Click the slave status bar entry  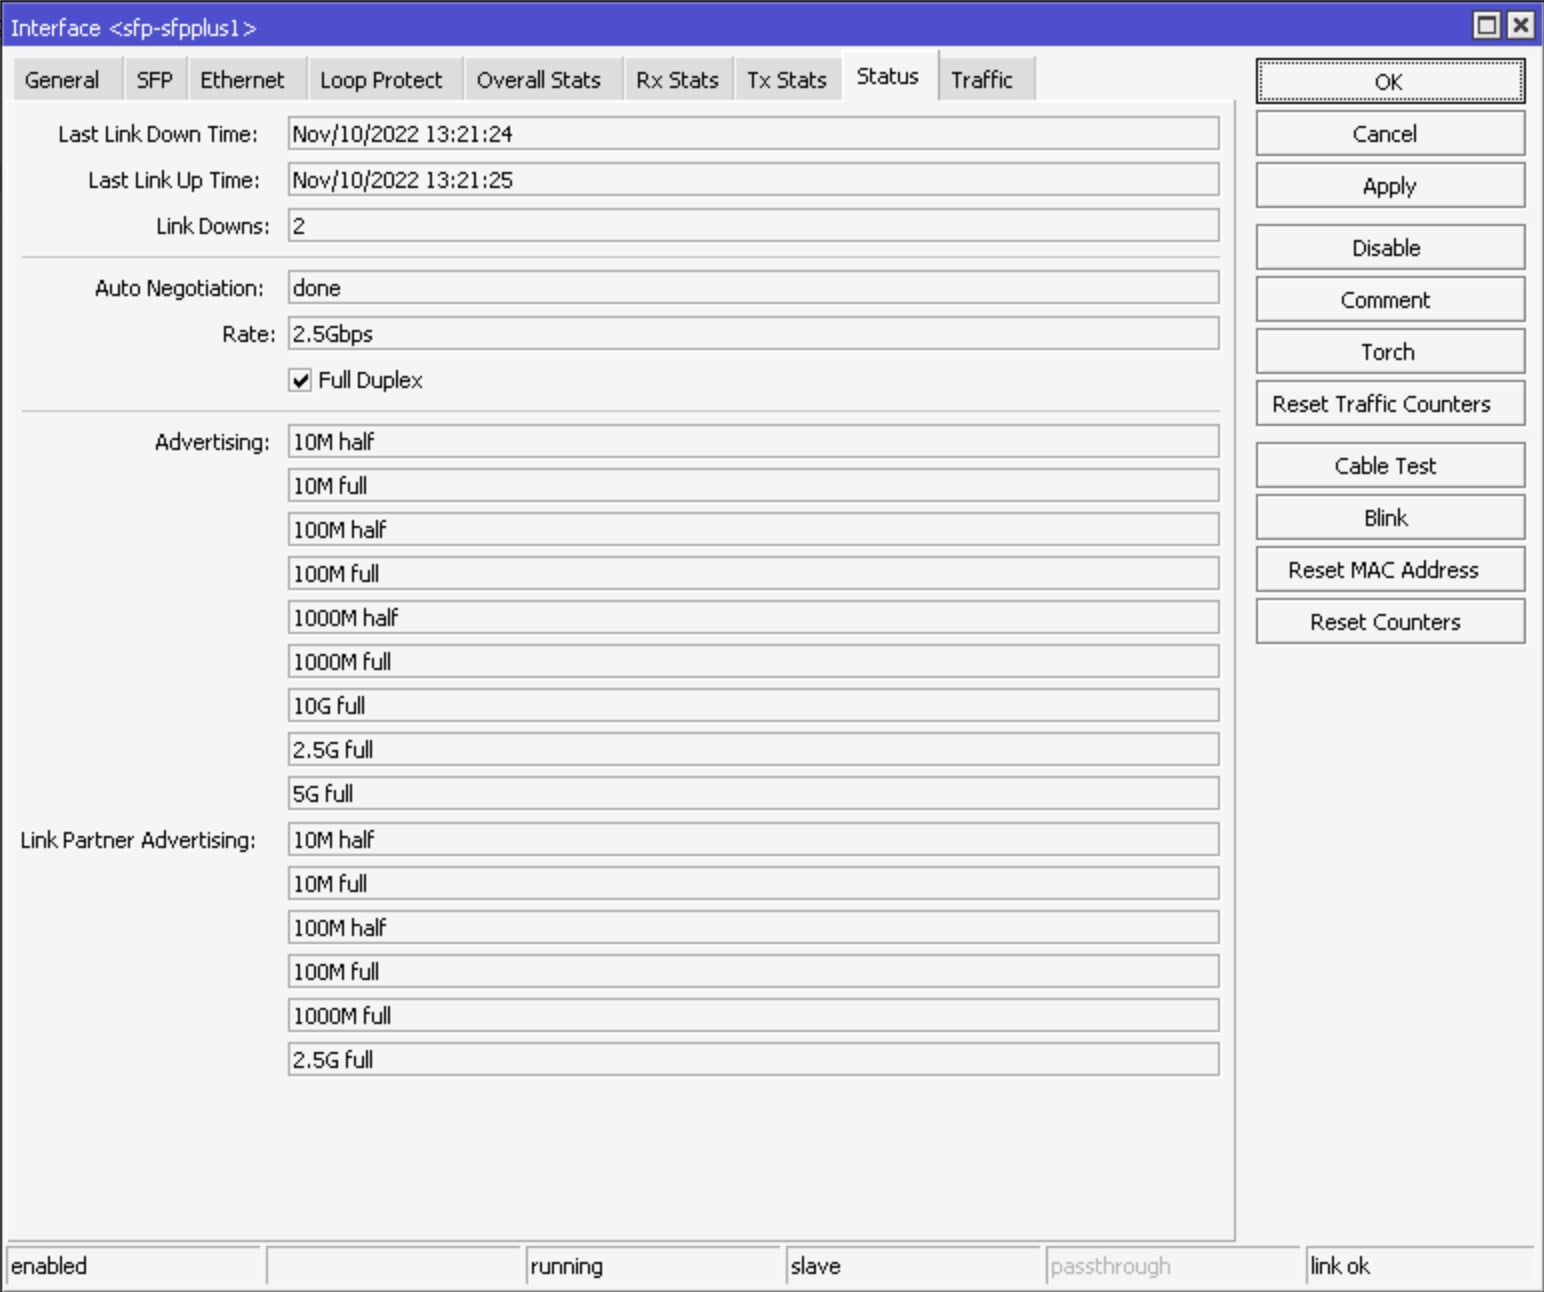click(913, 1266)
